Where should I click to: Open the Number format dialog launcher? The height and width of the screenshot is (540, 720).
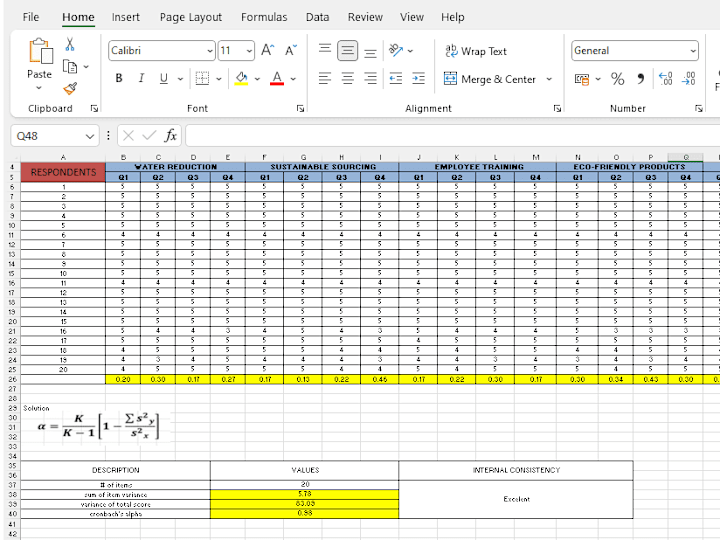(698, 108)
